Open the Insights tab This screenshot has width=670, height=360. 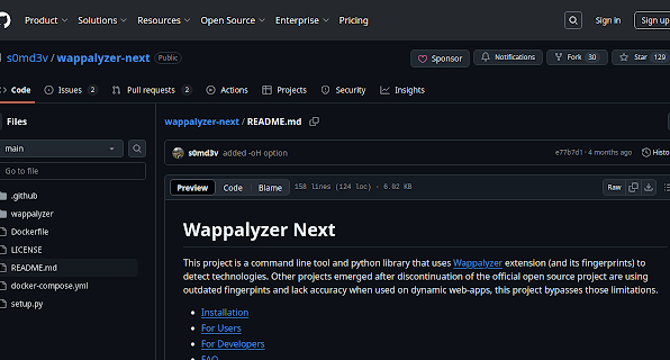tap(403, 90)
